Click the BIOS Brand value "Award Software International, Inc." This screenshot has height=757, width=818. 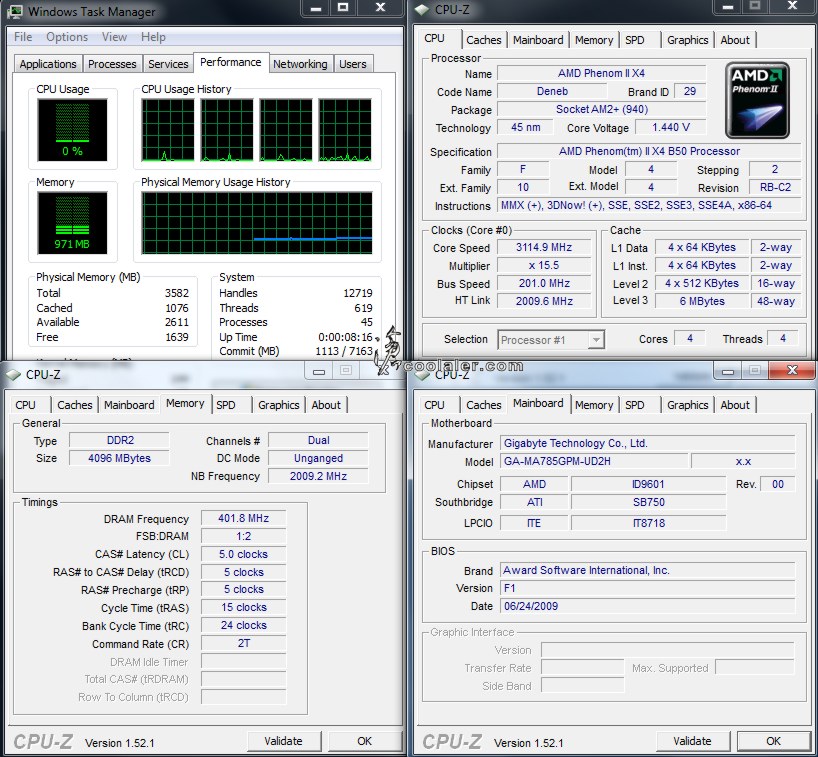647,571
